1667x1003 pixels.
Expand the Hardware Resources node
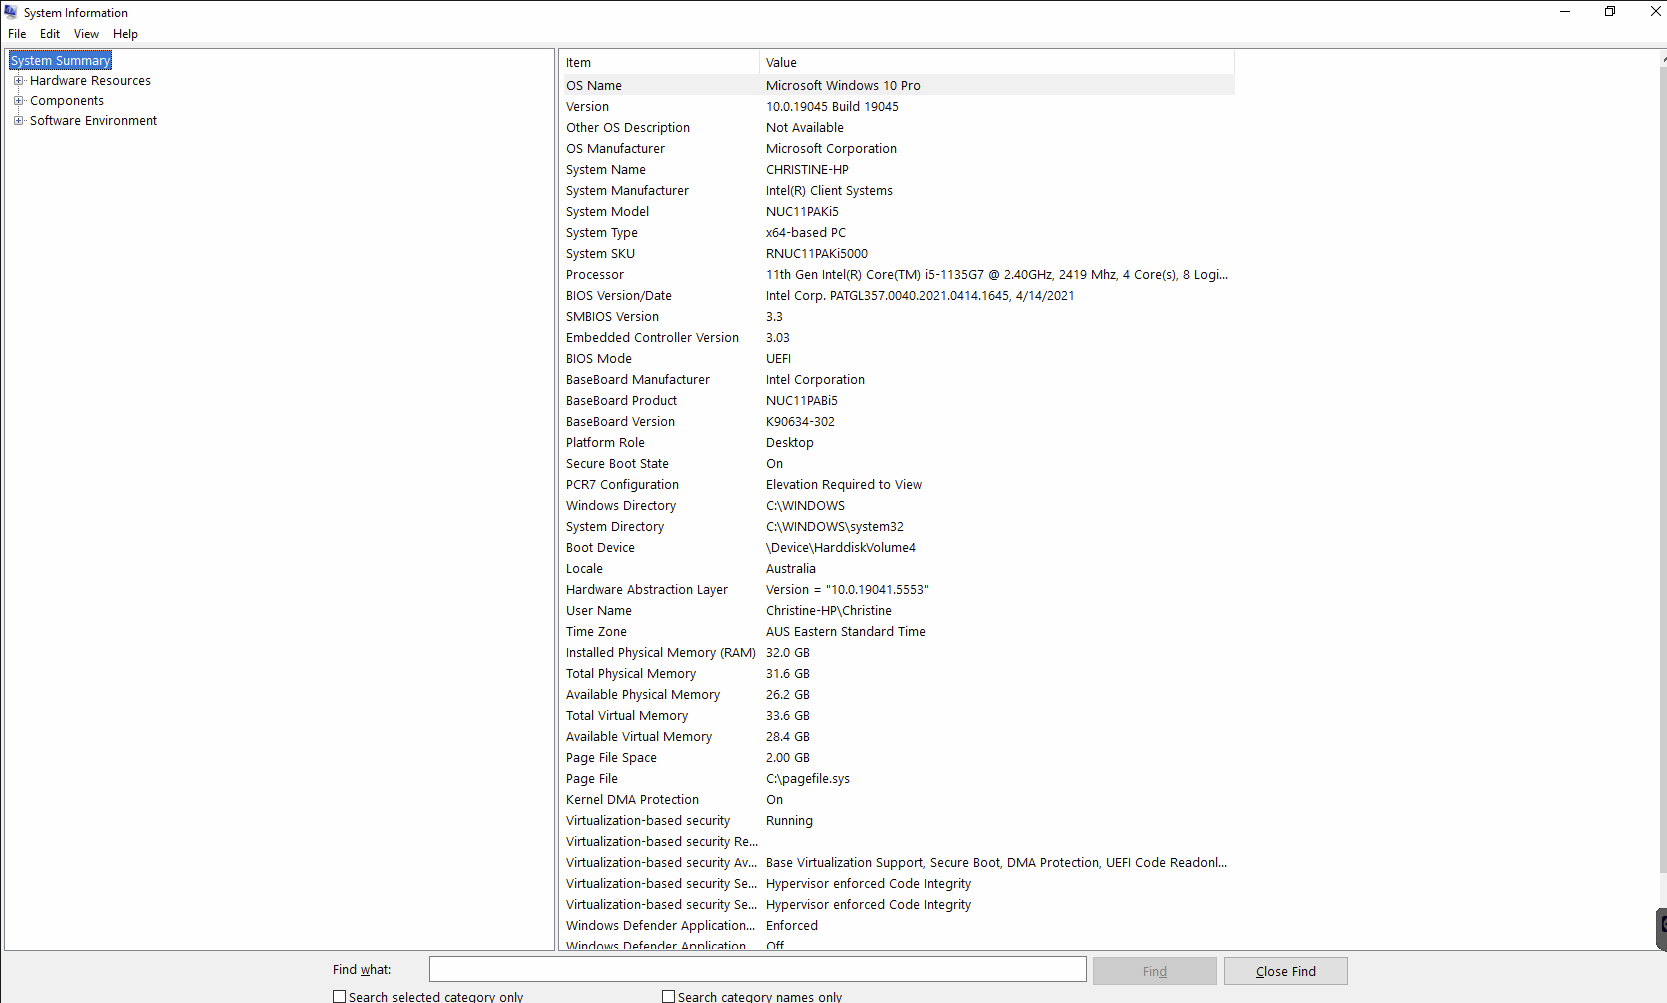18,81
